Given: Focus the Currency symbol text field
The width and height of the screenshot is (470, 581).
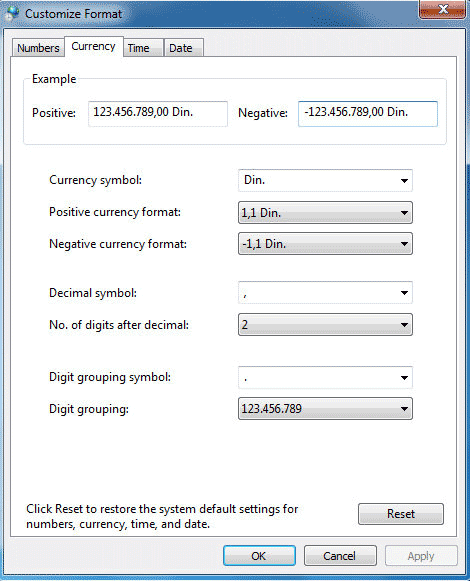Looking at the screenshot, I should [318, 180].
